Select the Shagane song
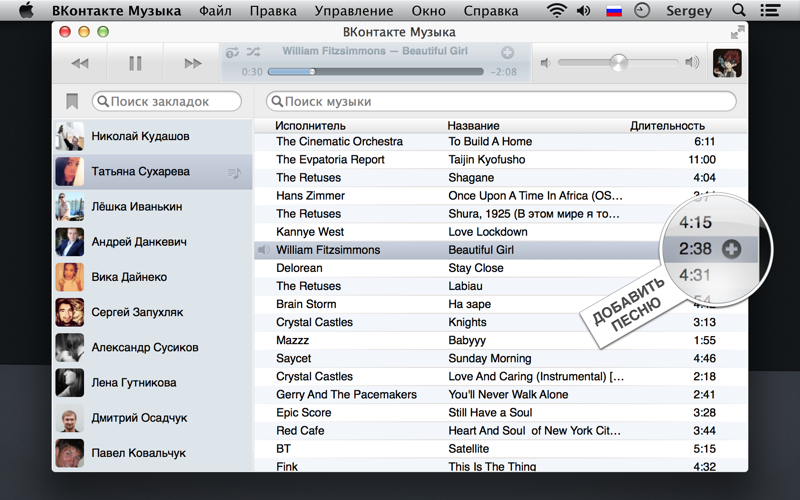This screenshot has width=800, height=500. 501,178
